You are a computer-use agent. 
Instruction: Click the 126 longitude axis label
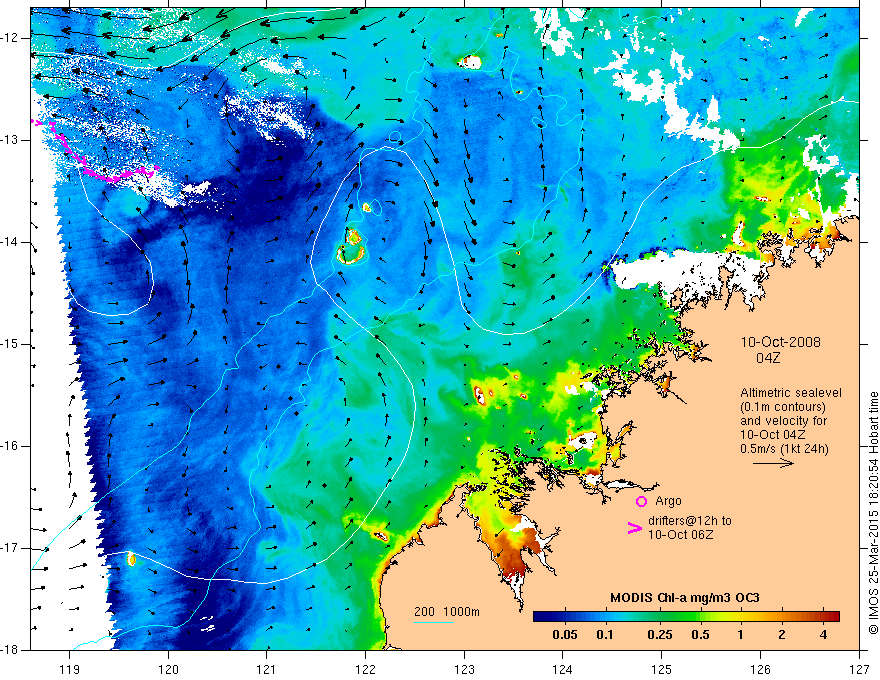[x=760, y=669]
